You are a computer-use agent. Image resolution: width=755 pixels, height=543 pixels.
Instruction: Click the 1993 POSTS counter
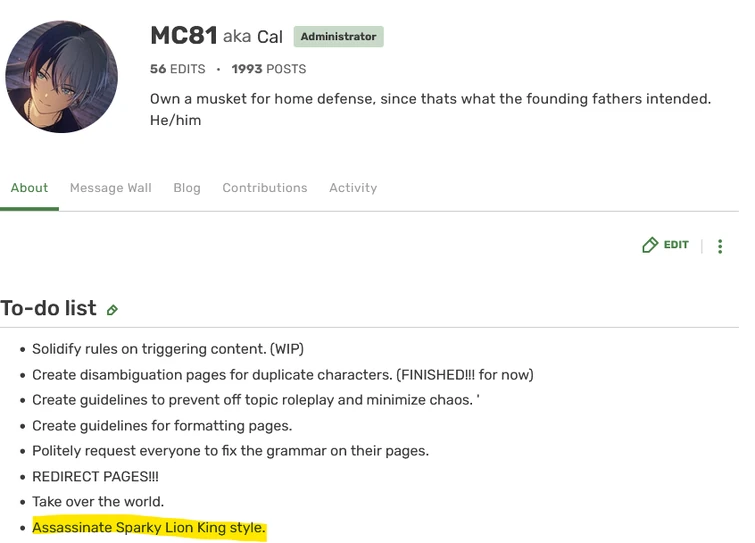268,70
